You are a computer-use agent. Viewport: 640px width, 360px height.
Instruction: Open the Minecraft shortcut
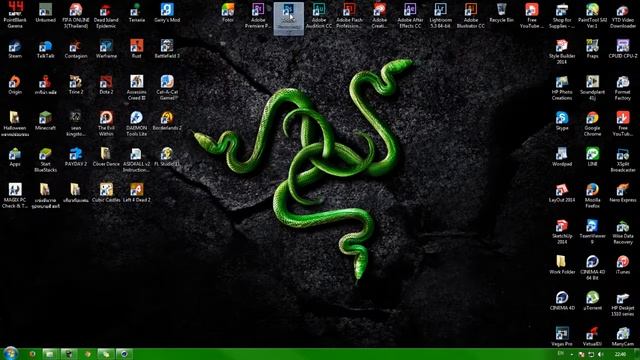[45, 121]
